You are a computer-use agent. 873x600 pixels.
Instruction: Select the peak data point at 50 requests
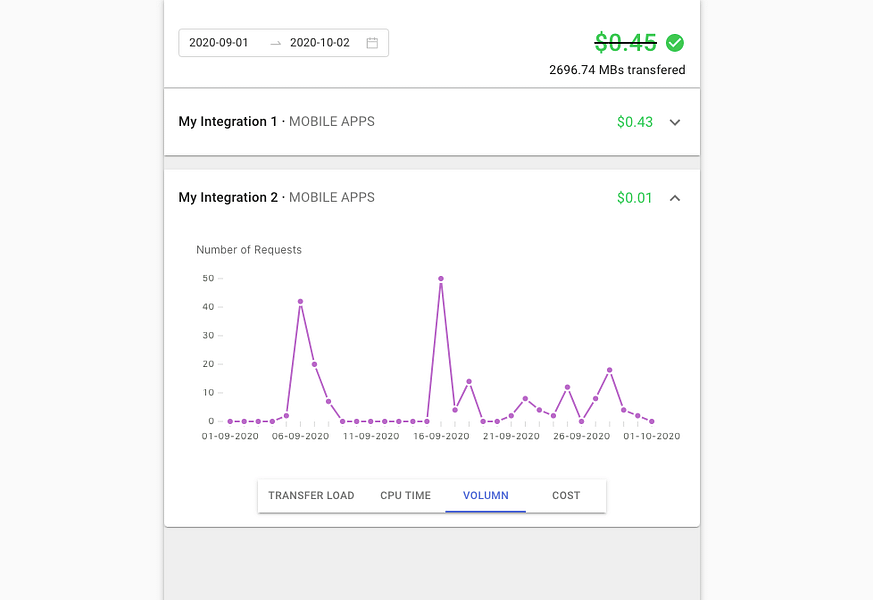point(441,278)
